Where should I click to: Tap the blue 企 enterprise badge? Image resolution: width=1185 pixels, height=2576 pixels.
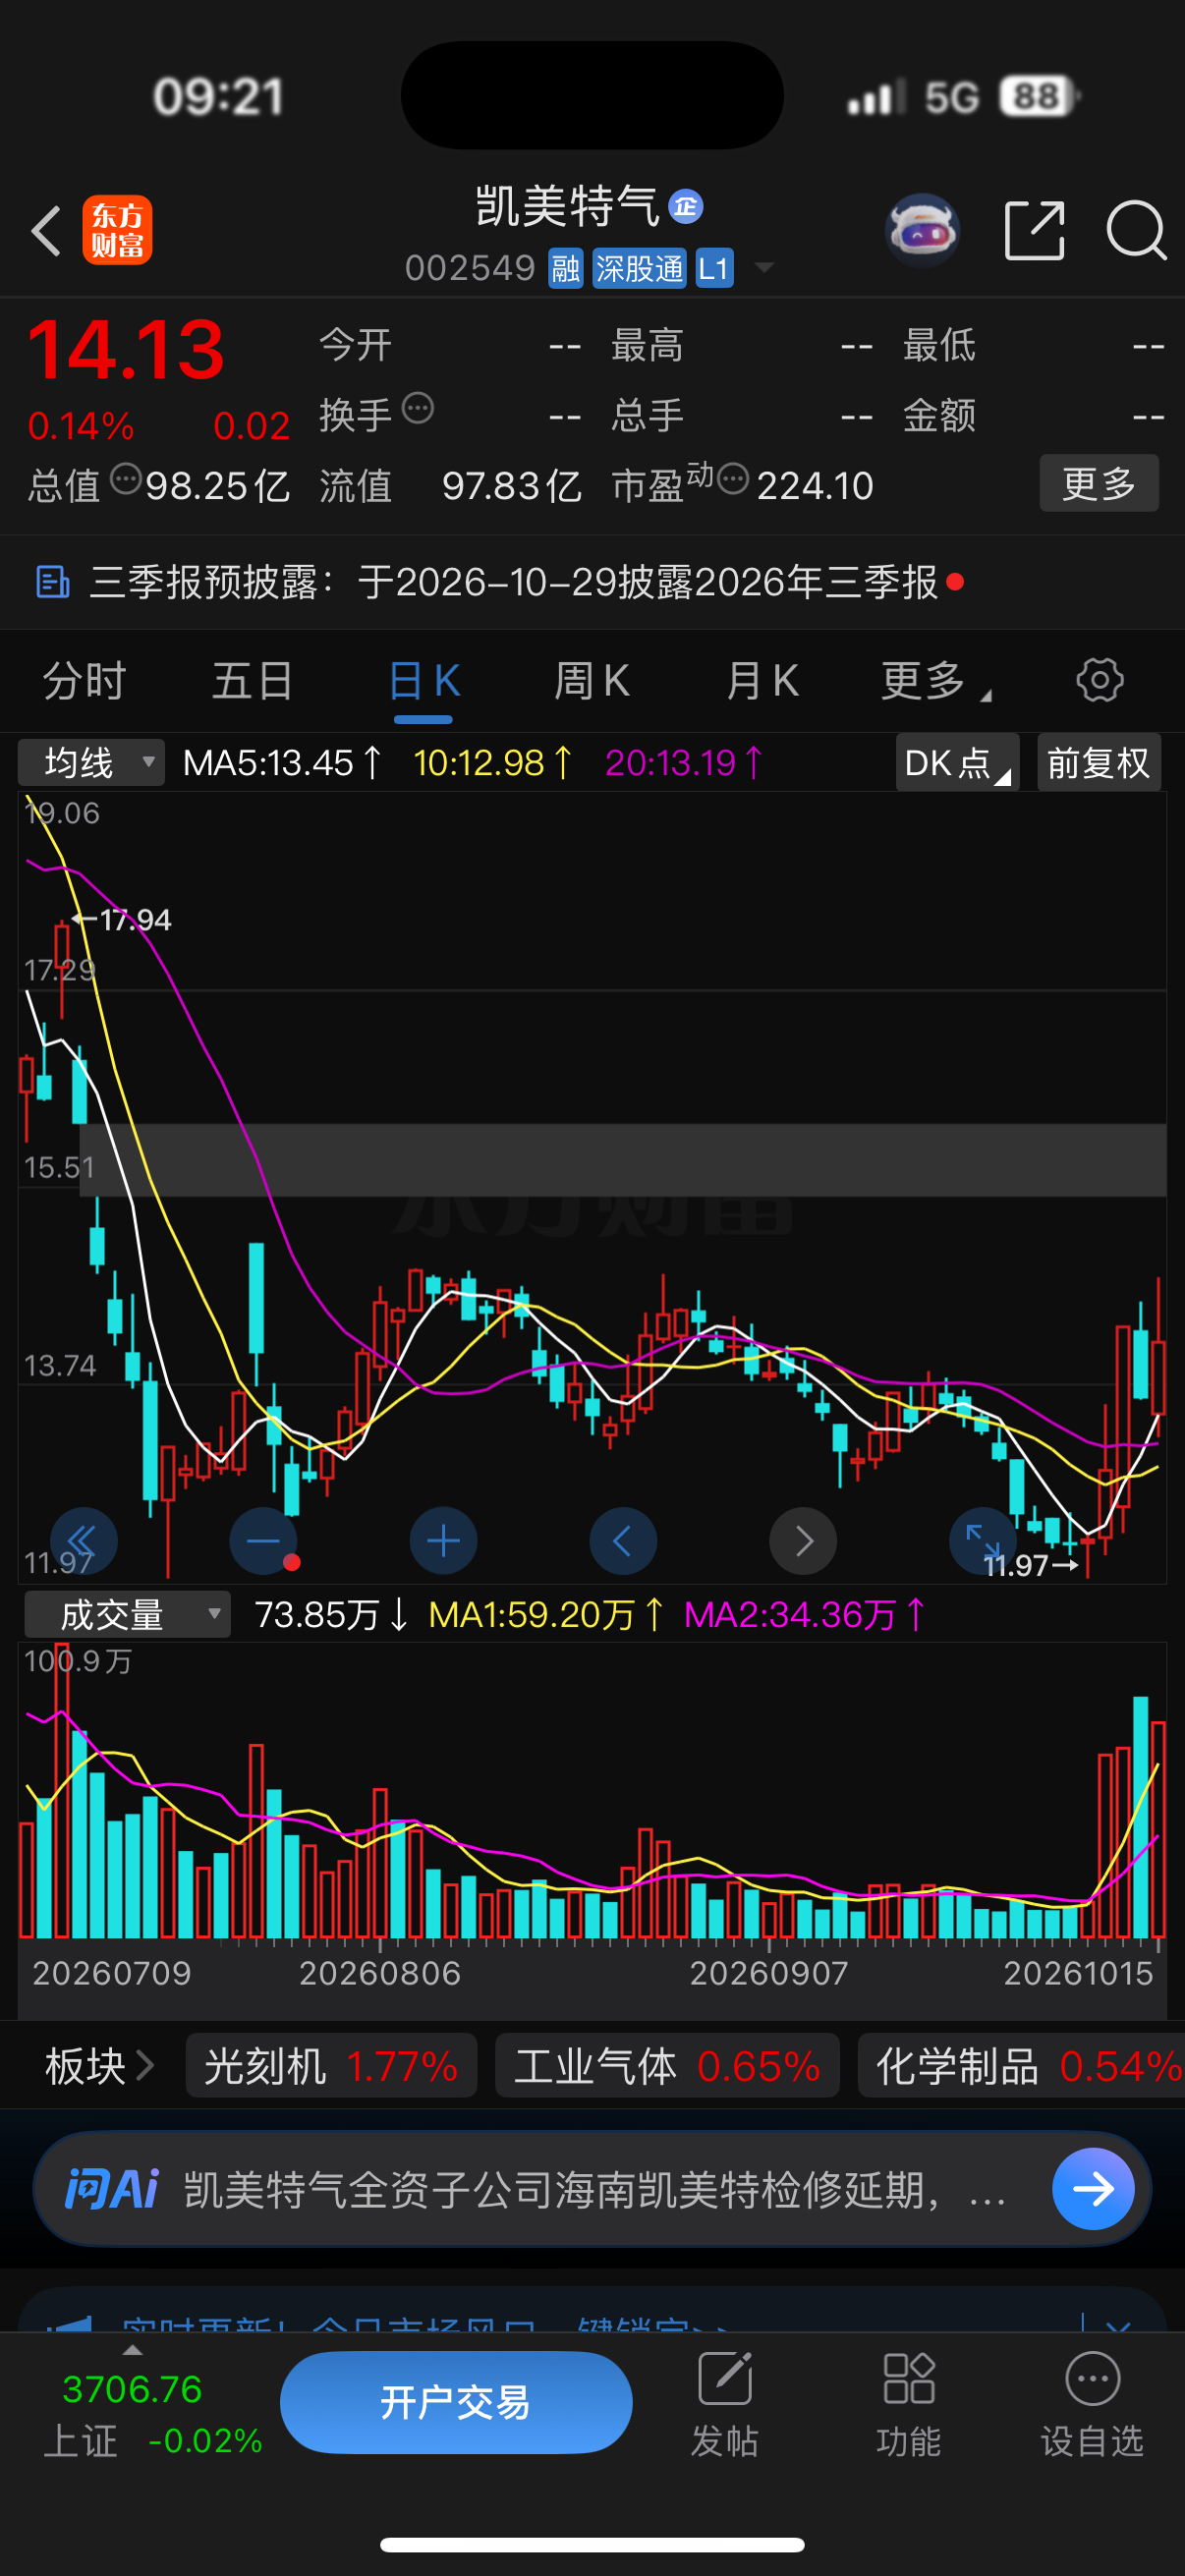(685, 207)
